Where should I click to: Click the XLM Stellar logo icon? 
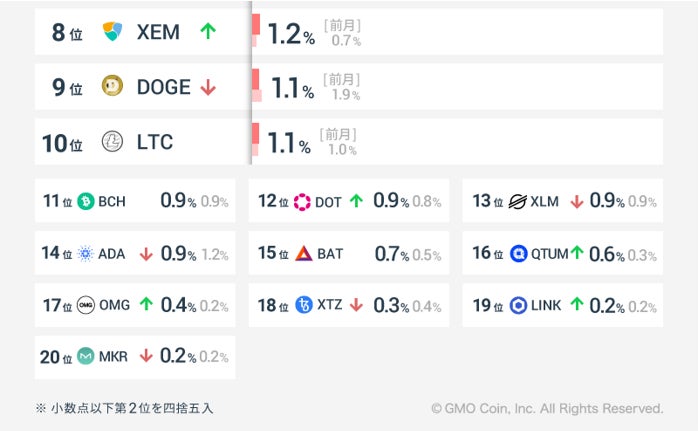(517, 201)
